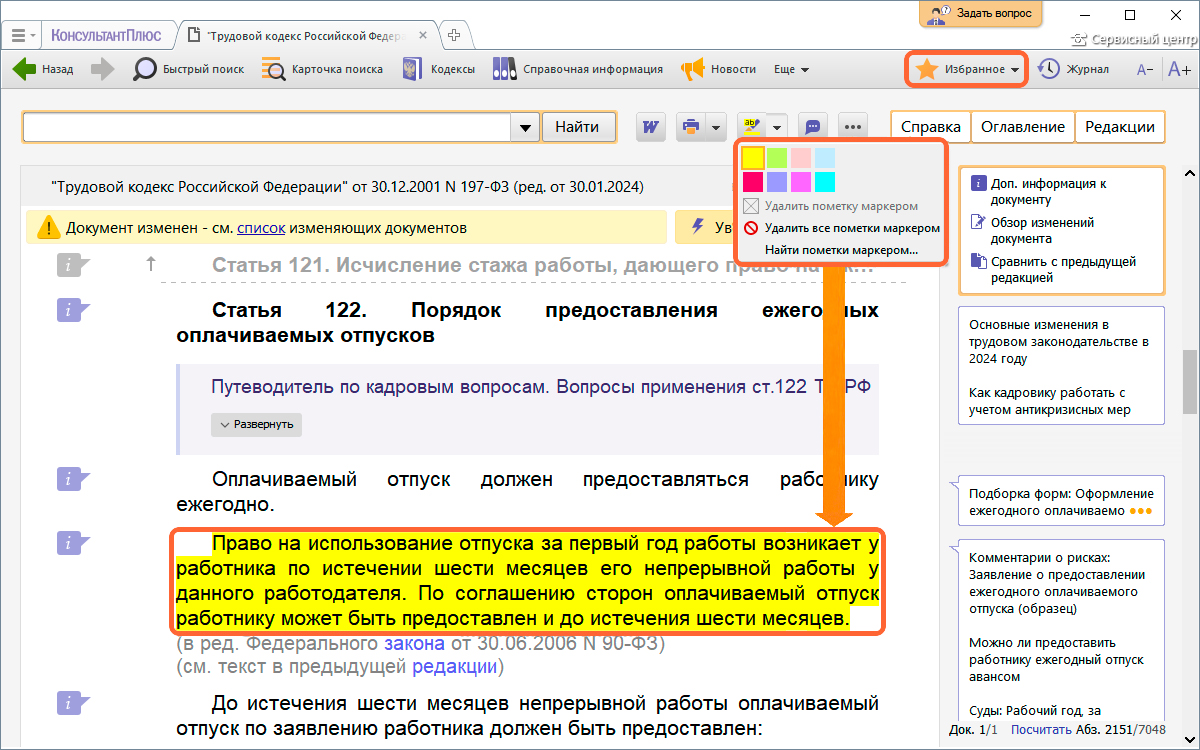Open the Сервисный центр link
Screen dimensions: 1200x750
click(x=1132, y=41)
